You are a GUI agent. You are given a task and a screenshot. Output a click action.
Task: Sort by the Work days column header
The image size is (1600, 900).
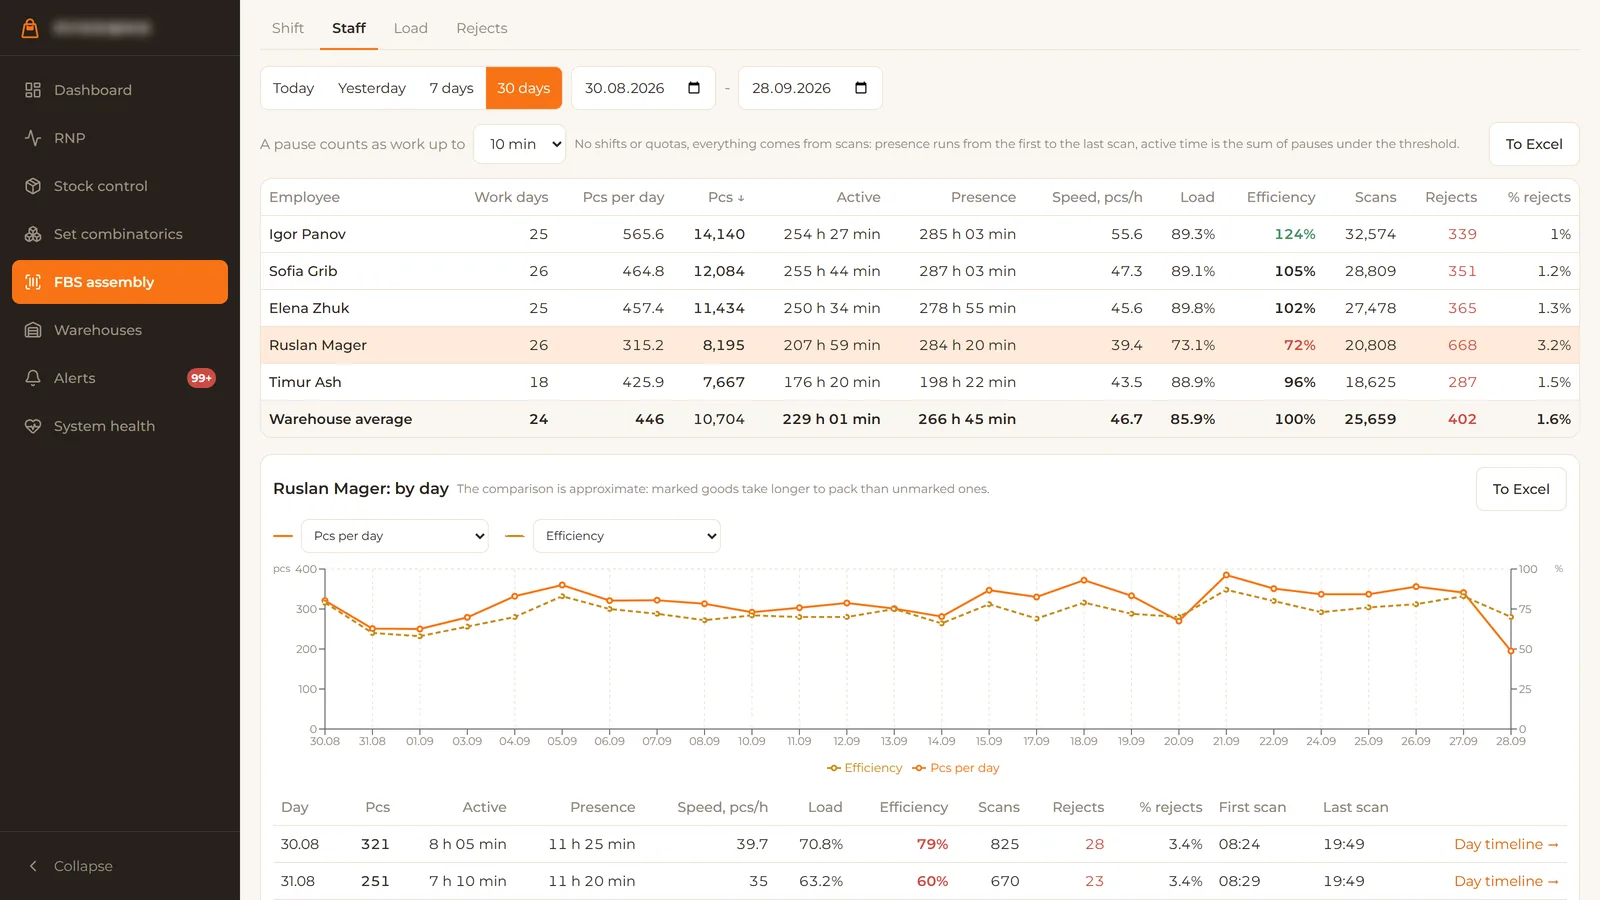tap(511, 197)
